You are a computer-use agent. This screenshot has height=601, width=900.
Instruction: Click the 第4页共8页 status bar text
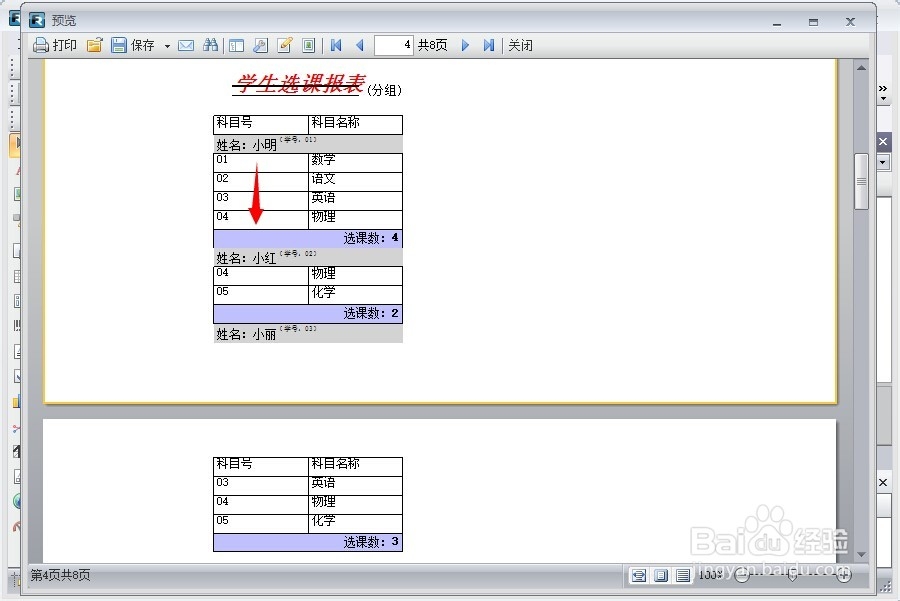(x=60, y=575)
